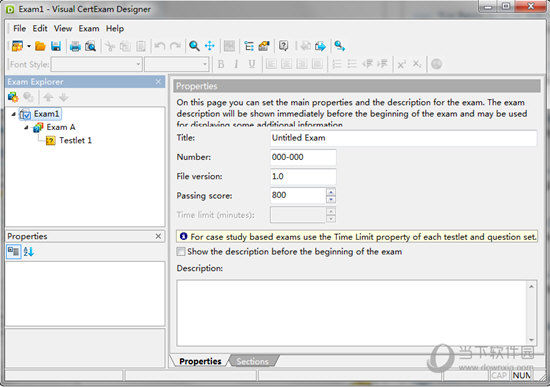The width and height of the screenshot is (550, 387).
Task: Click the question mark help icon
Action: [283, 46]
